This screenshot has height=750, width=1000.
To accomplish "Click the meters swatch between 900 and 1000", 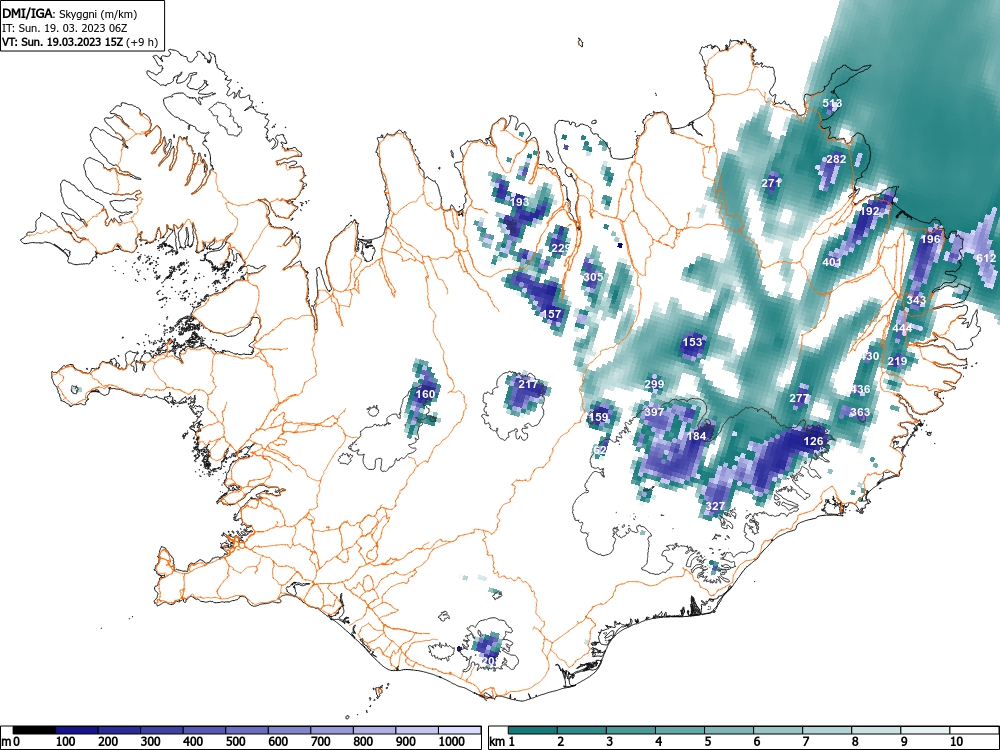I will 417,730.
